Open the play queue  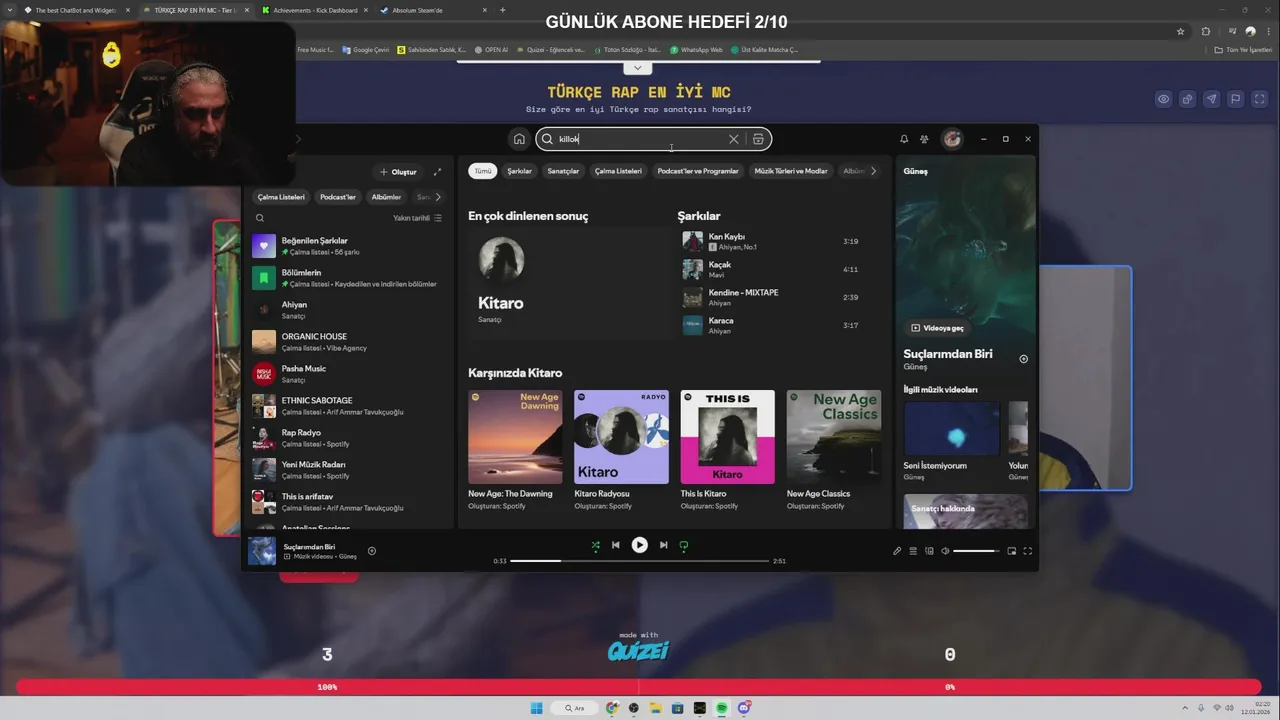(913, 551)
